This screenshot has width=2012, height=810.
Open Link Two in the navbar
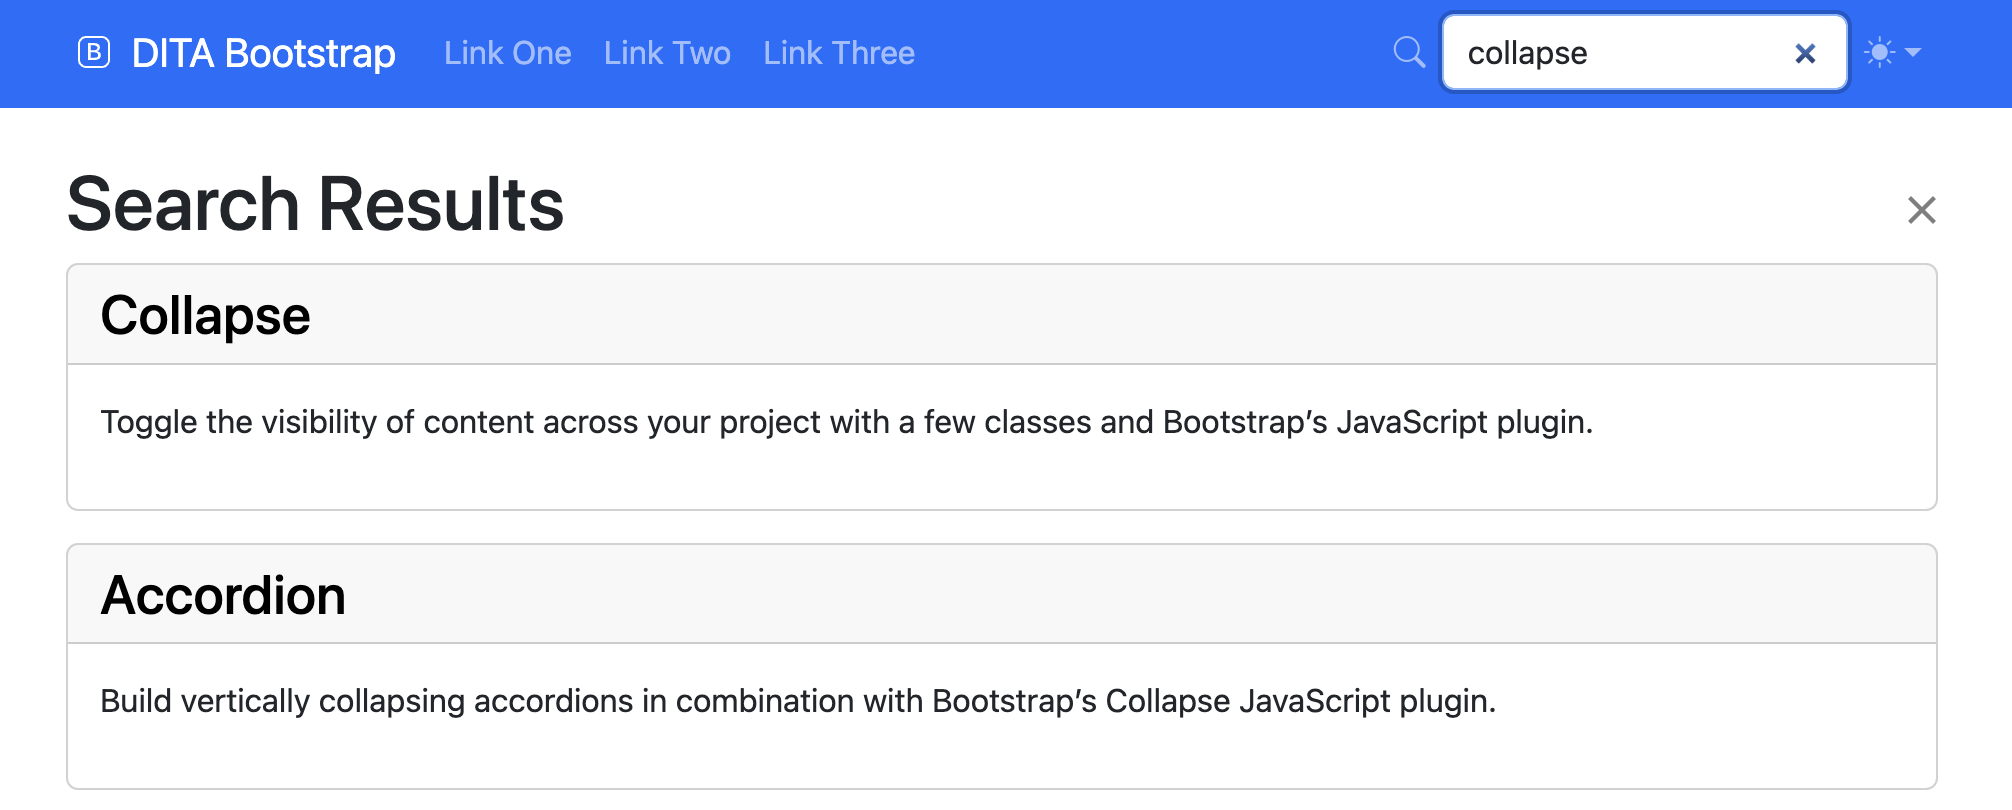[667, 53]
